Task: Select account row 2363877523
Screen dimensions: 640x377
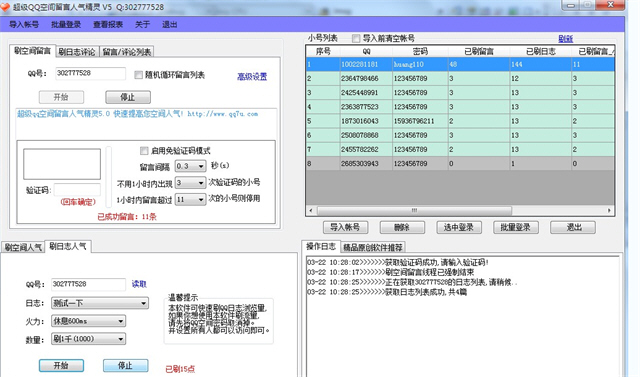Action: 460,107
